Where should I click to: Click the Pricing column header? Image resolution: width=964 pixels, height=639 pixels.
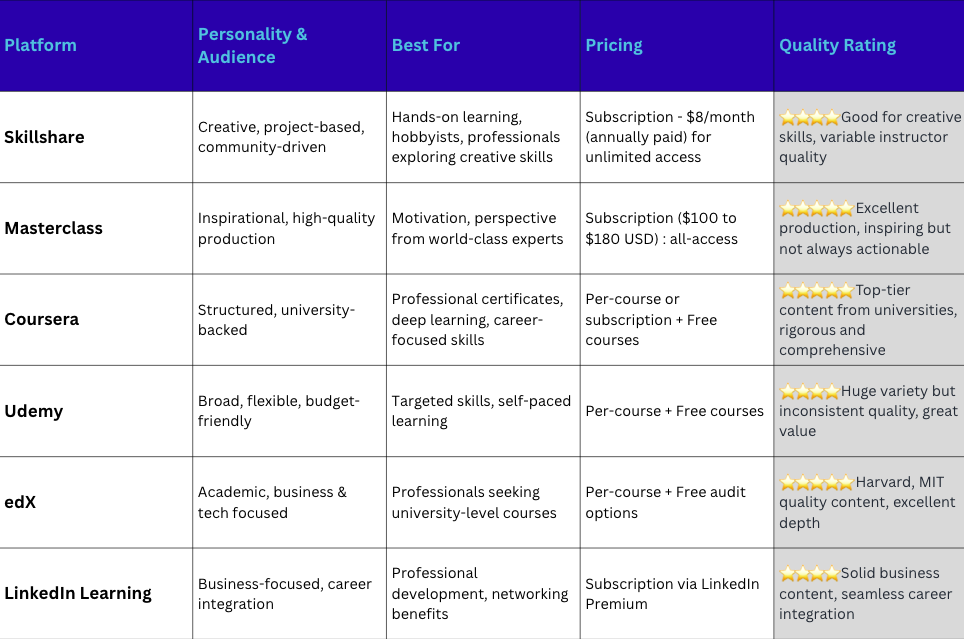pyautogui.click(x=677, y=46)
